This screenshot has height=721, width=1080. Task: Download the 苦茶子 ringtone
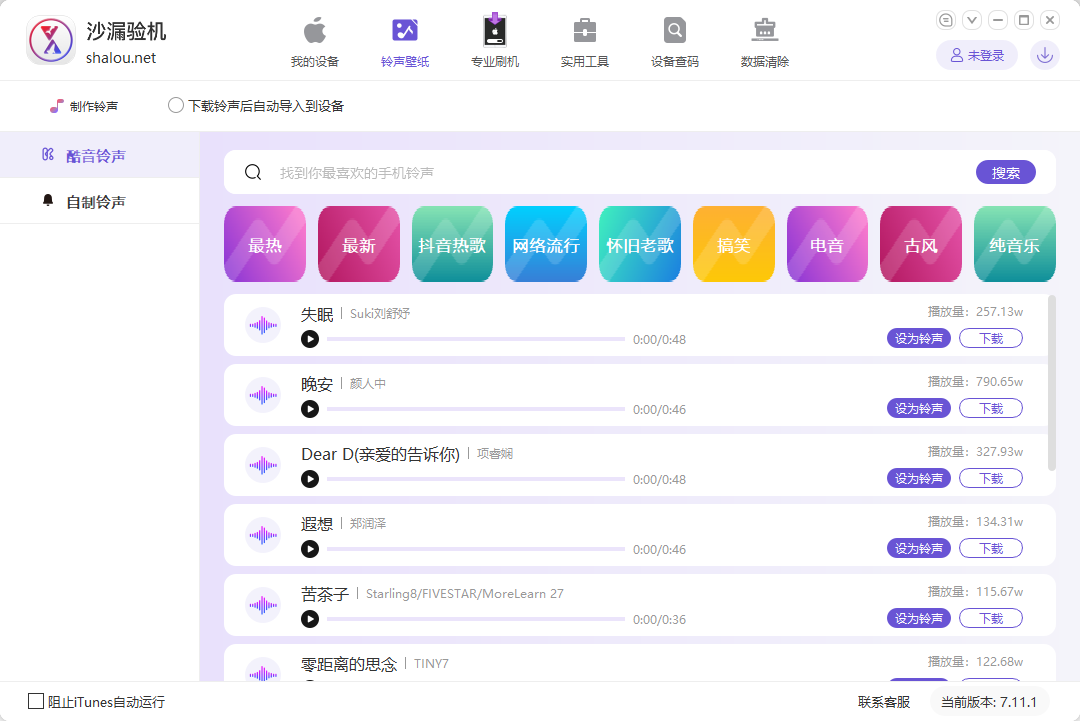click(x=991, y=618)
